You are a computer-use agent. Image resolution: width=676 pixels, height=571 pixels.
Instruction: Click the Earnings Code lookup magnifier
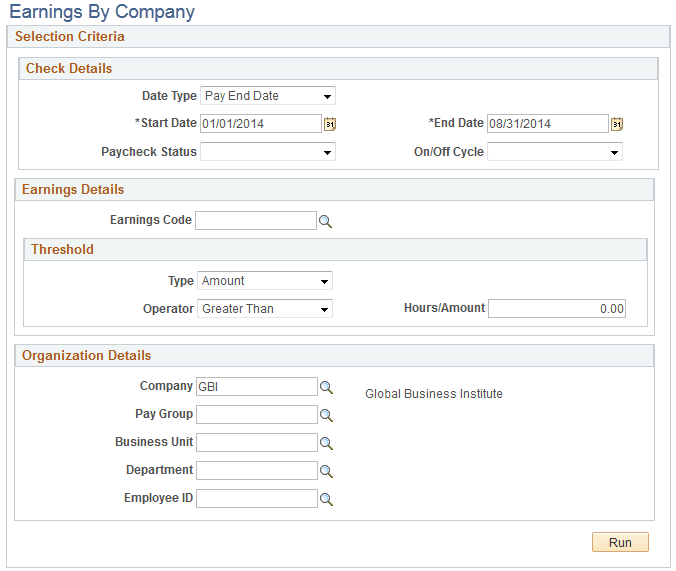tap(325, 221)
